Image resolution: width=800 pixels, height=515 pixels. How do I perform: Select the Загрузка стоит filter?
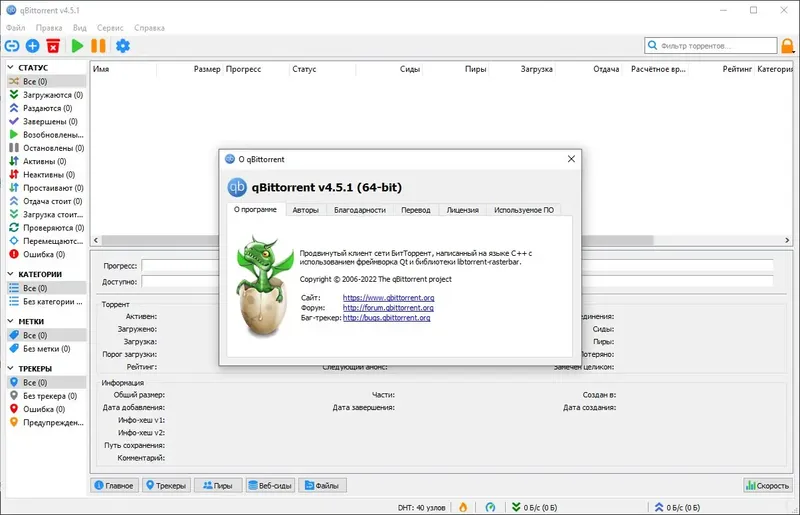[46, 214]
